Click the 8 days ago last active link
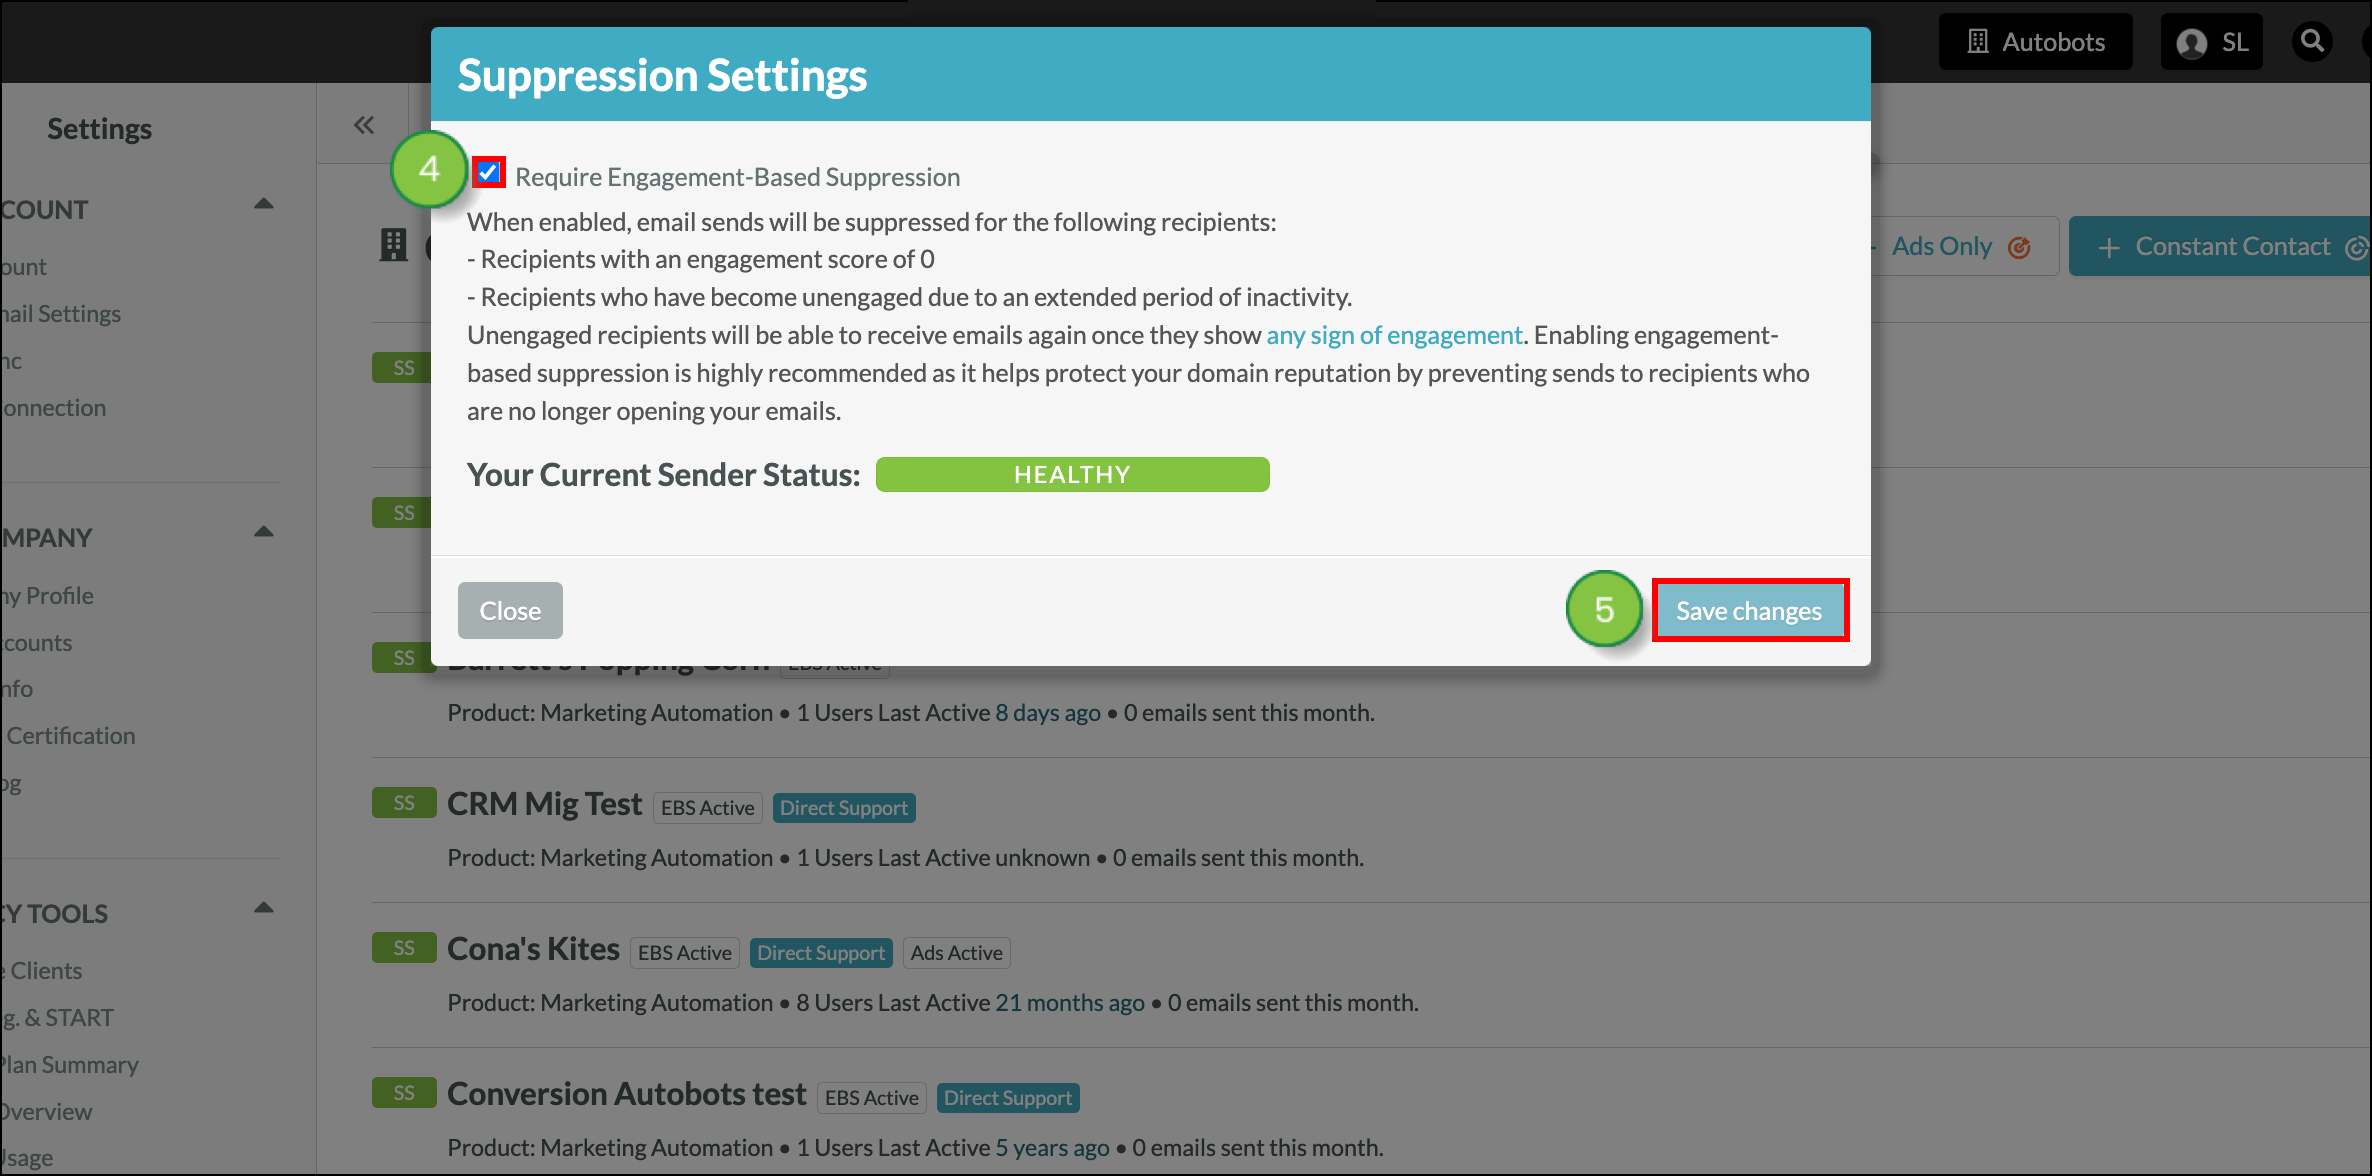This screenshot has width=2372, height=1176. click(x=1048, y=713)
